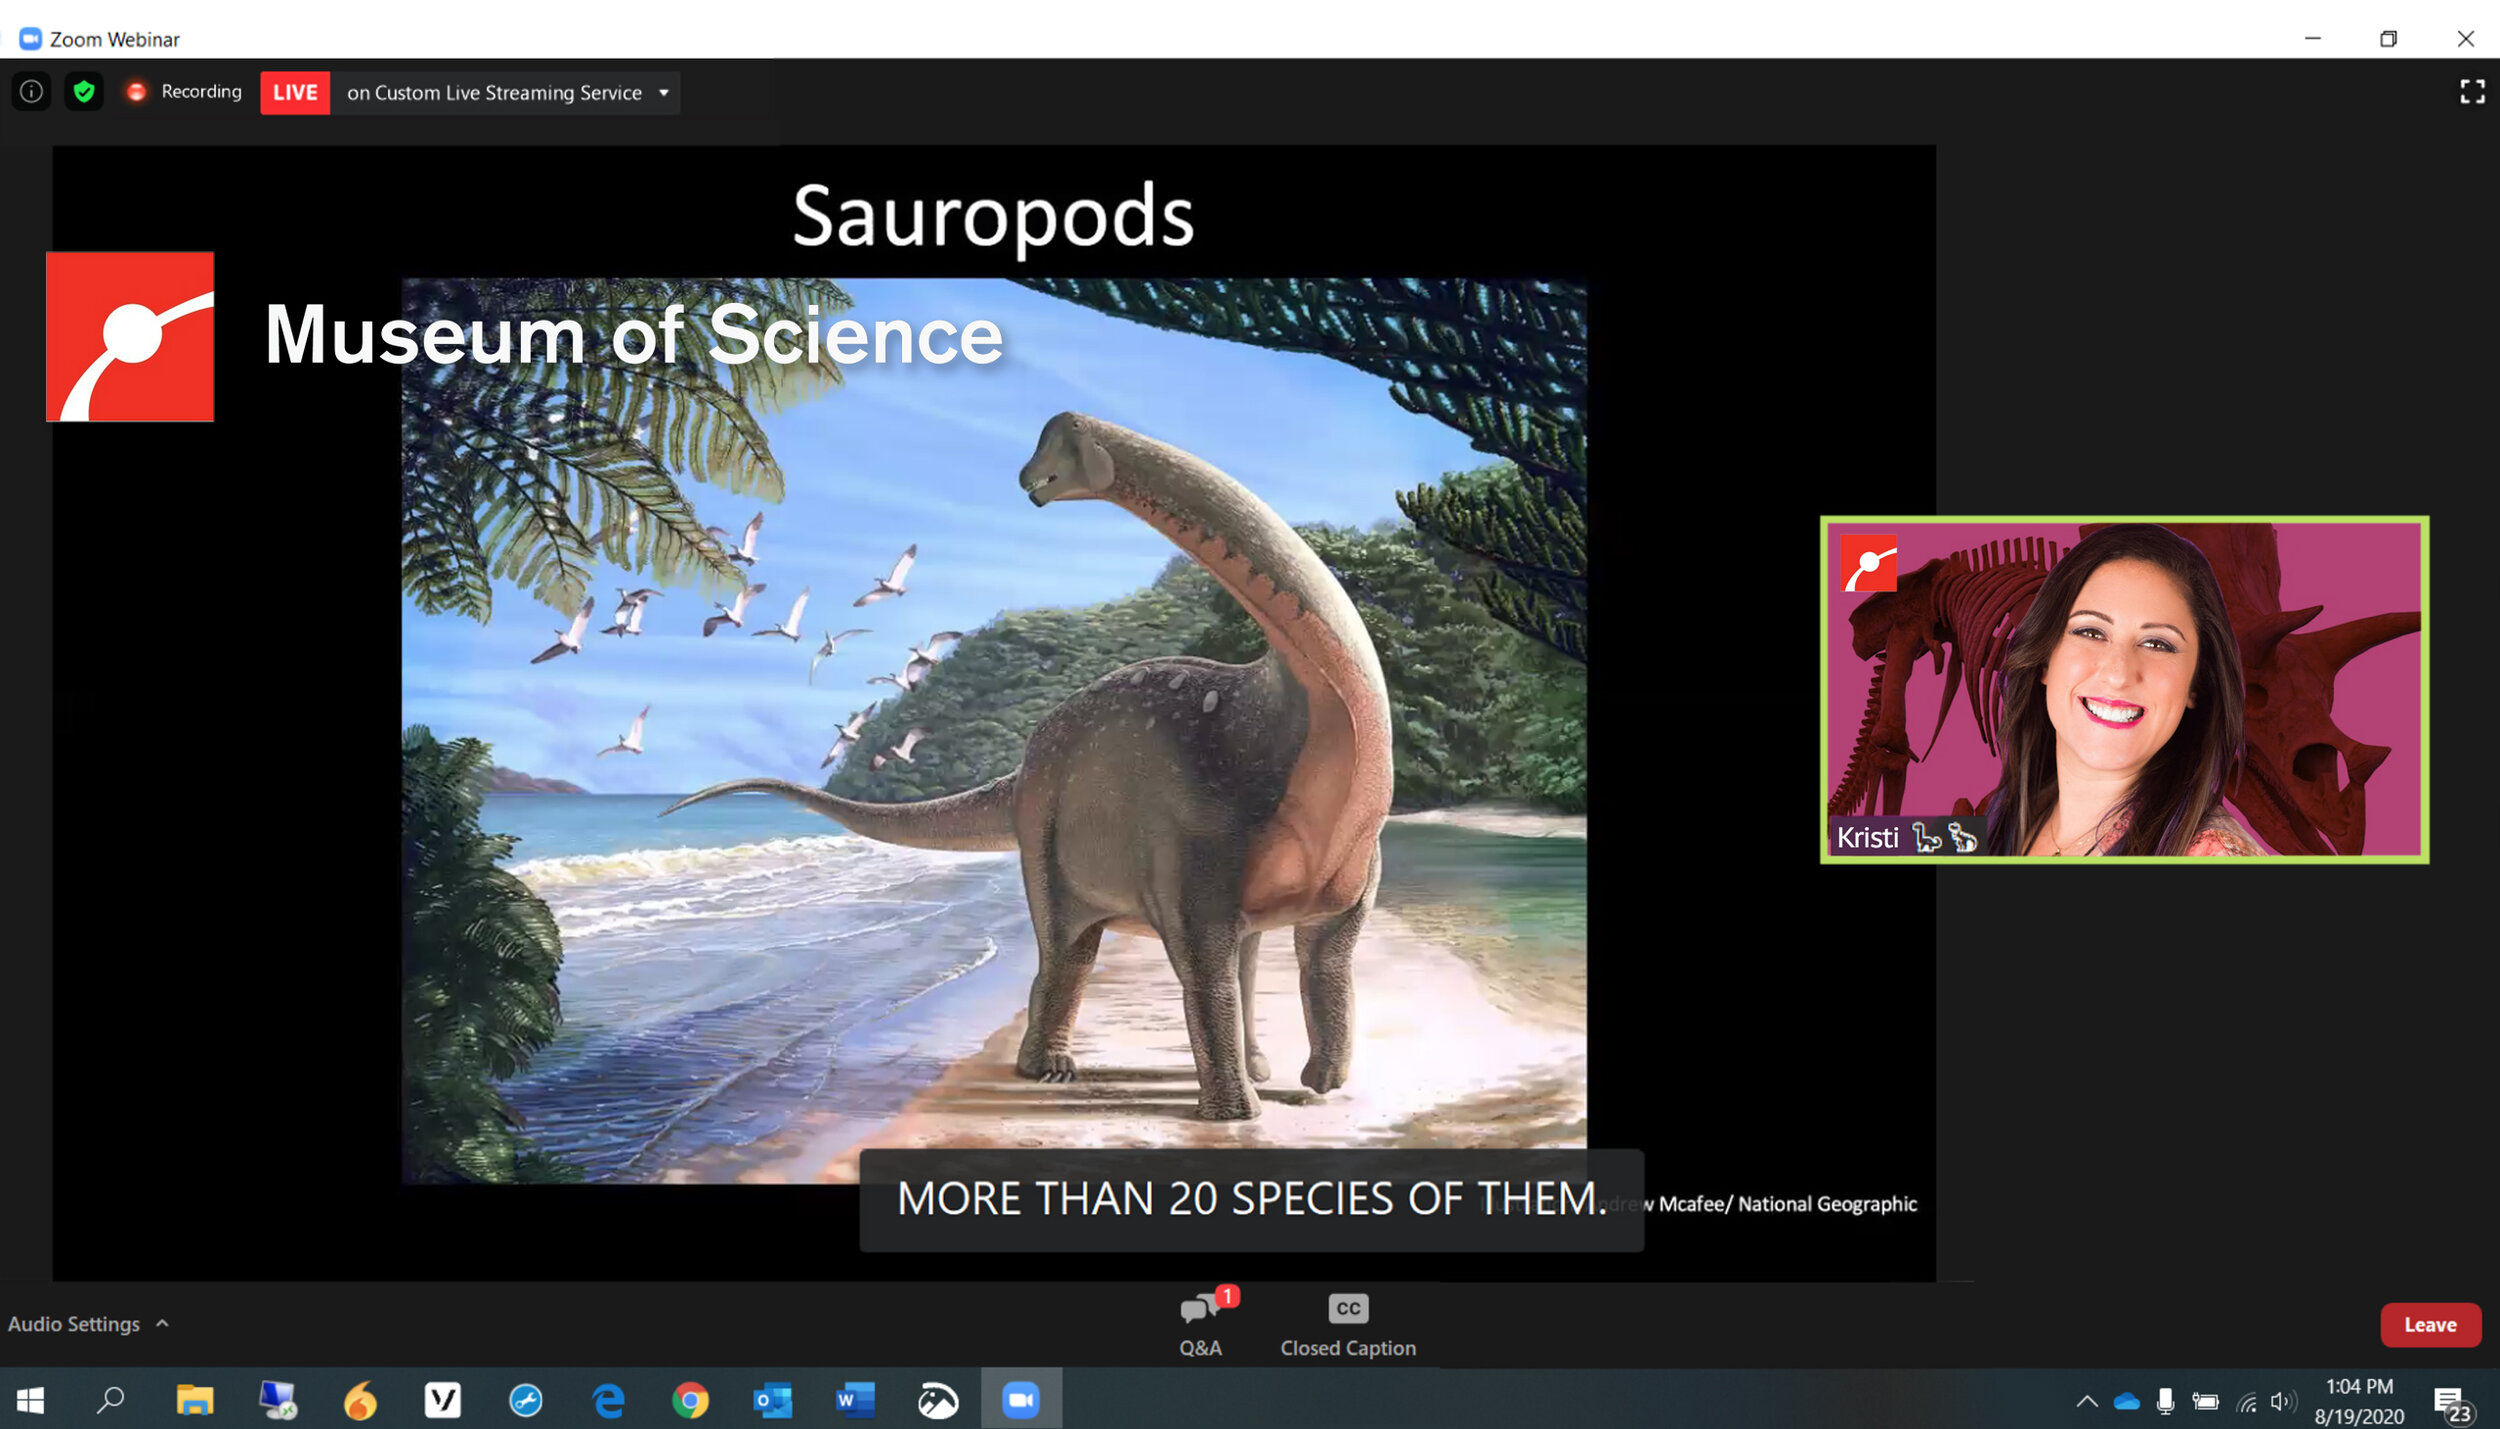Open Microsoft Word from taskbar
2500x1429 pixels.
pyautogui.click(x=855, y=1400)
